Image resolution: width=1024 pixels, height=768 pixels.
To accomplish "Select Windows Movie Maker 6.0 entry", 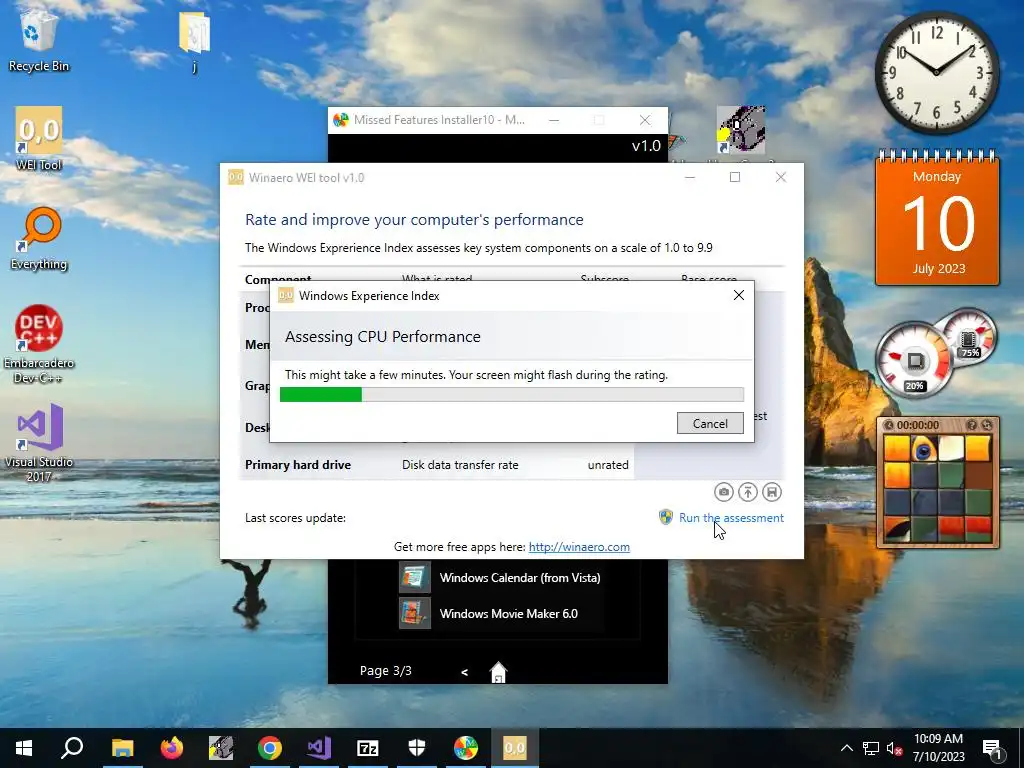I will (509, 613).
